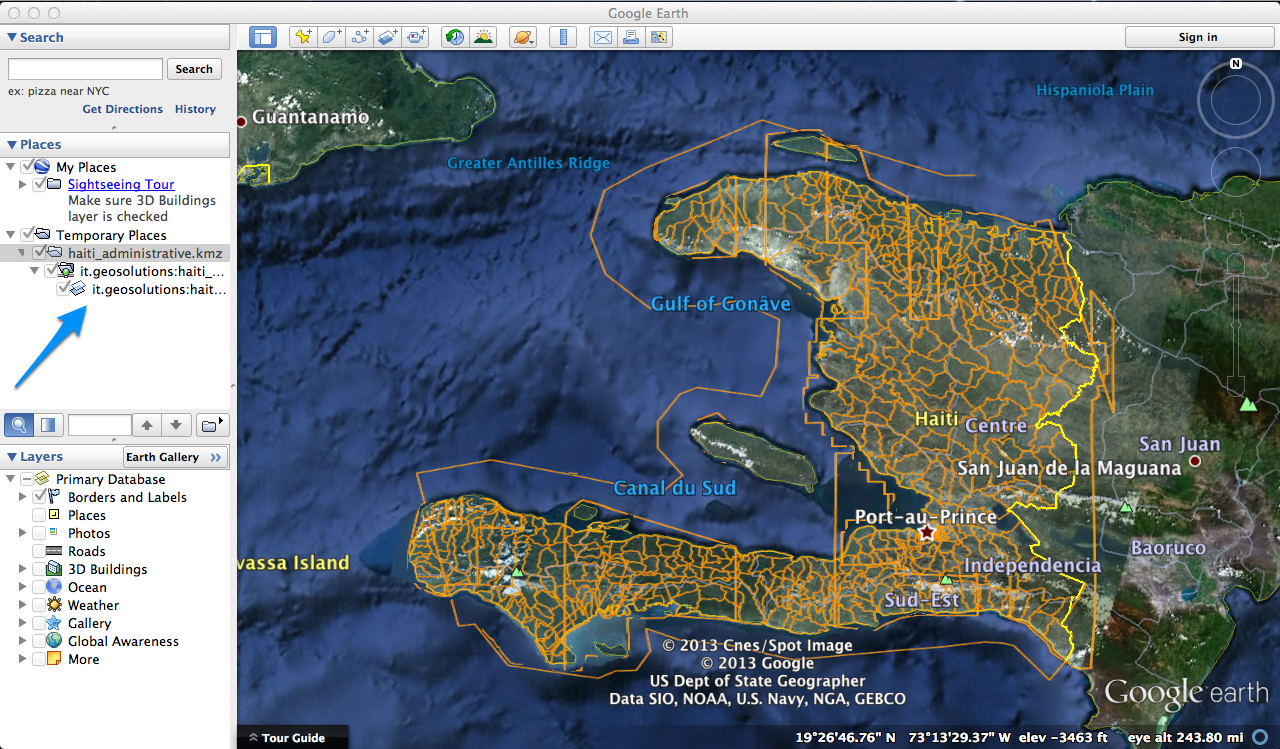1280x749 pixels.
Task: Open the planet switcher (Saturn icon)
Action: click(523, 37)
